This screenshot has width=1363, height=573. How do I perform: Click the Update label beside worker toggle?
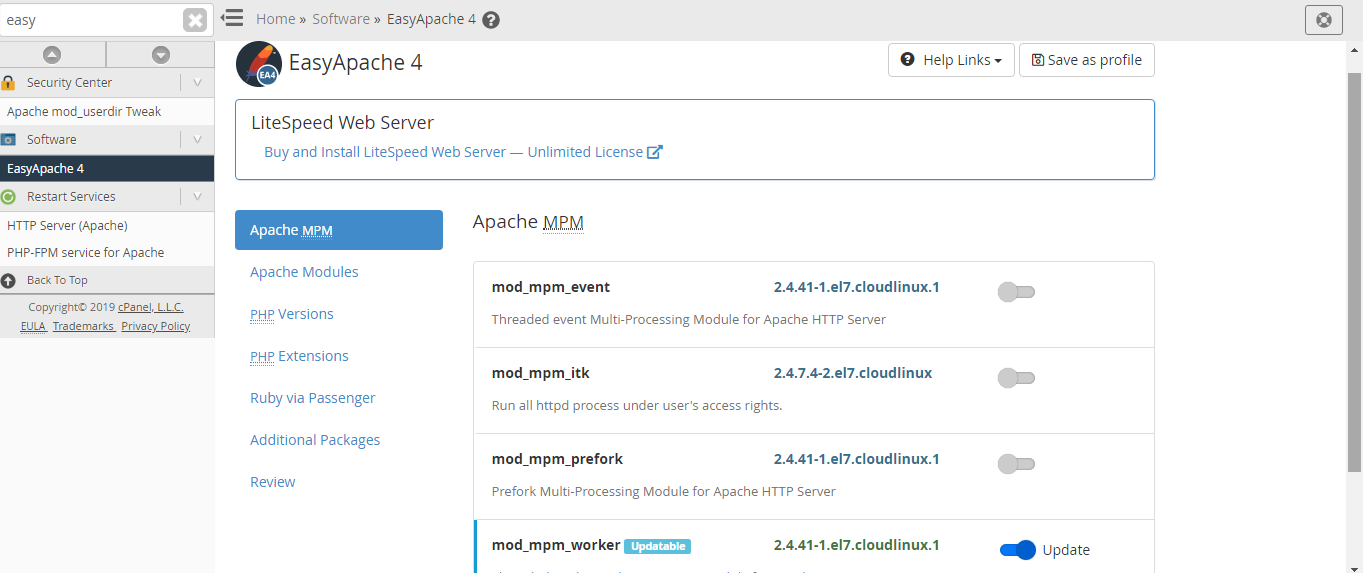pyautogui.click(x=1066, y=550)
